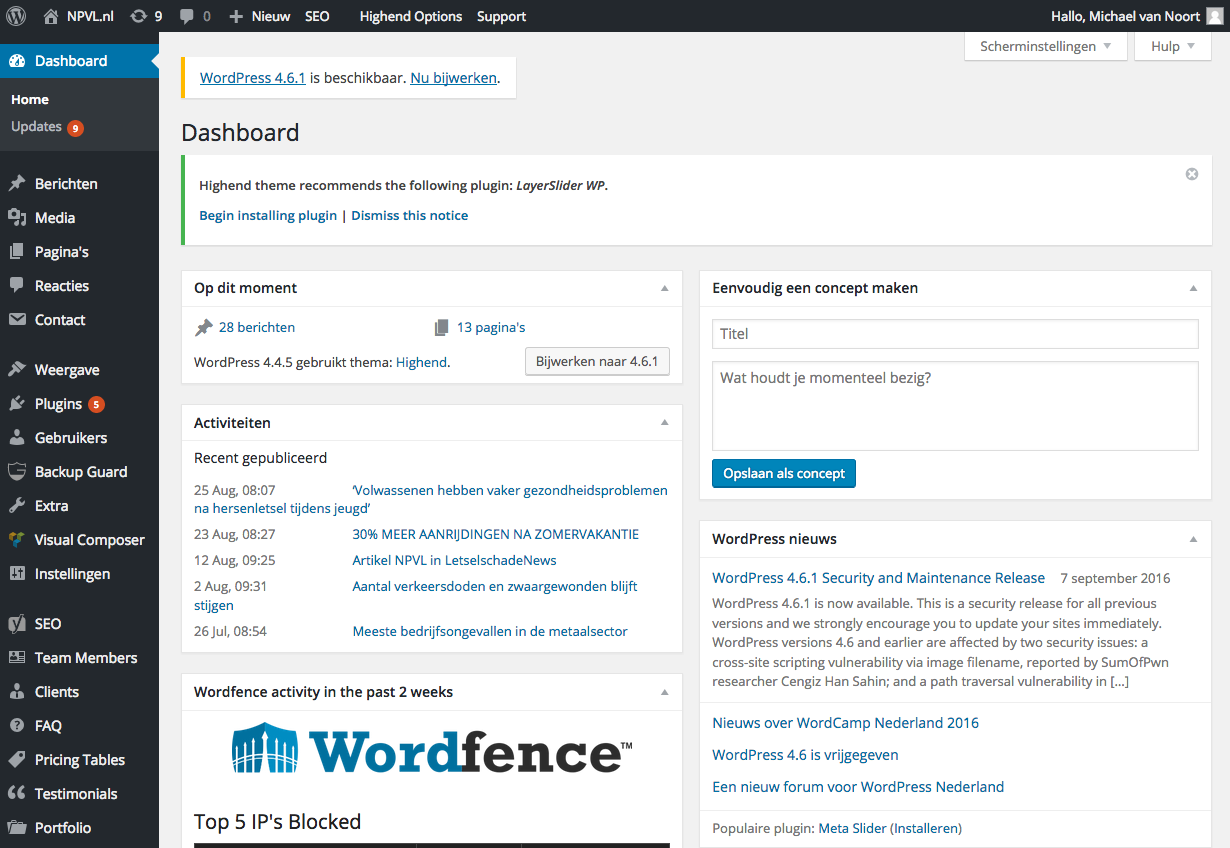Click the Bijwerken naar 4.6.1 button
The height and width of the screenshot is (848, 1230).
[596, 361]
